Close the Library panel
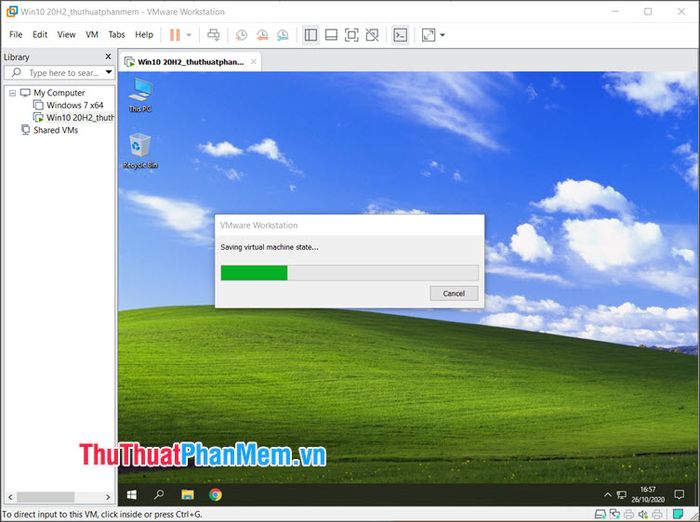 pyautogui.click(x=108, y=57)
